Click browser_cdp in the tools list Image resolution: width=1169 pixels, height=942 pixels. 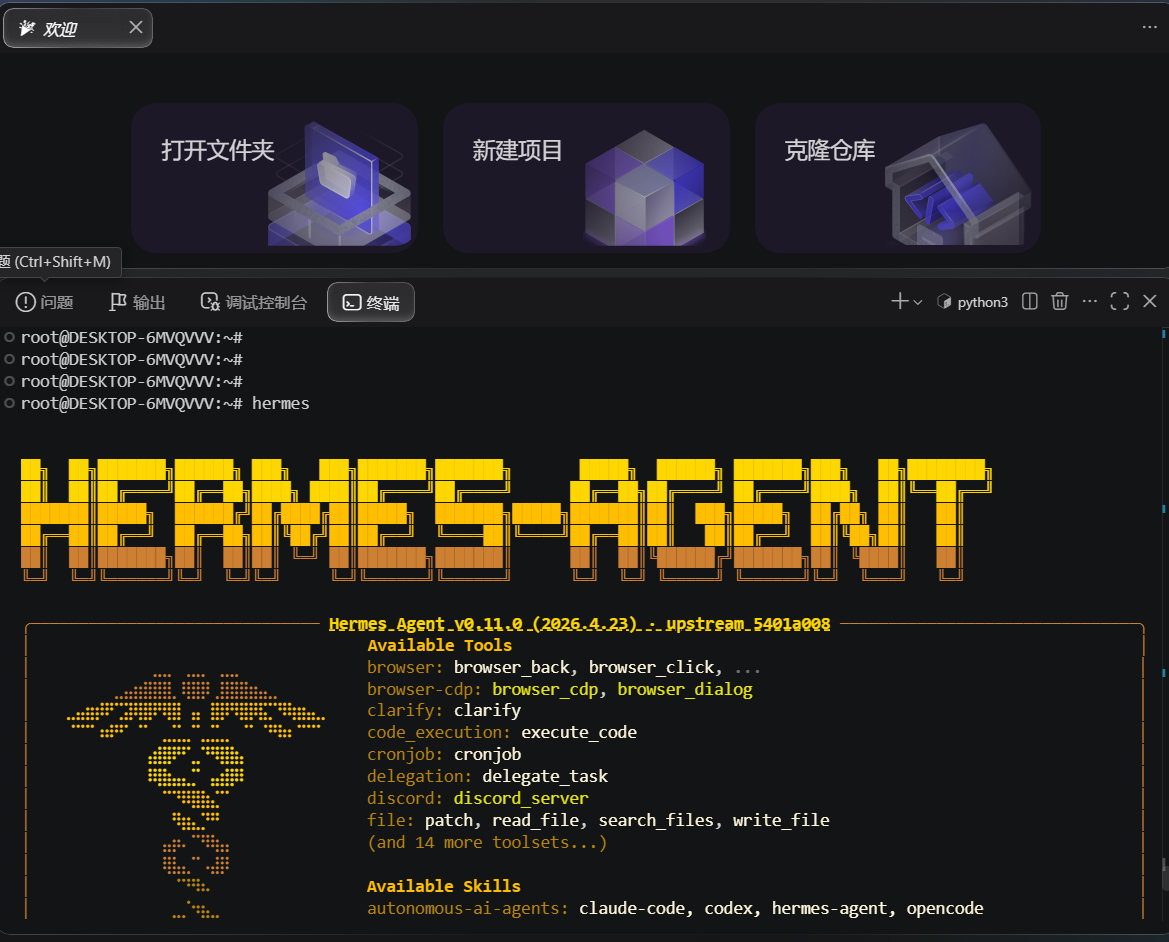point(545,689)
